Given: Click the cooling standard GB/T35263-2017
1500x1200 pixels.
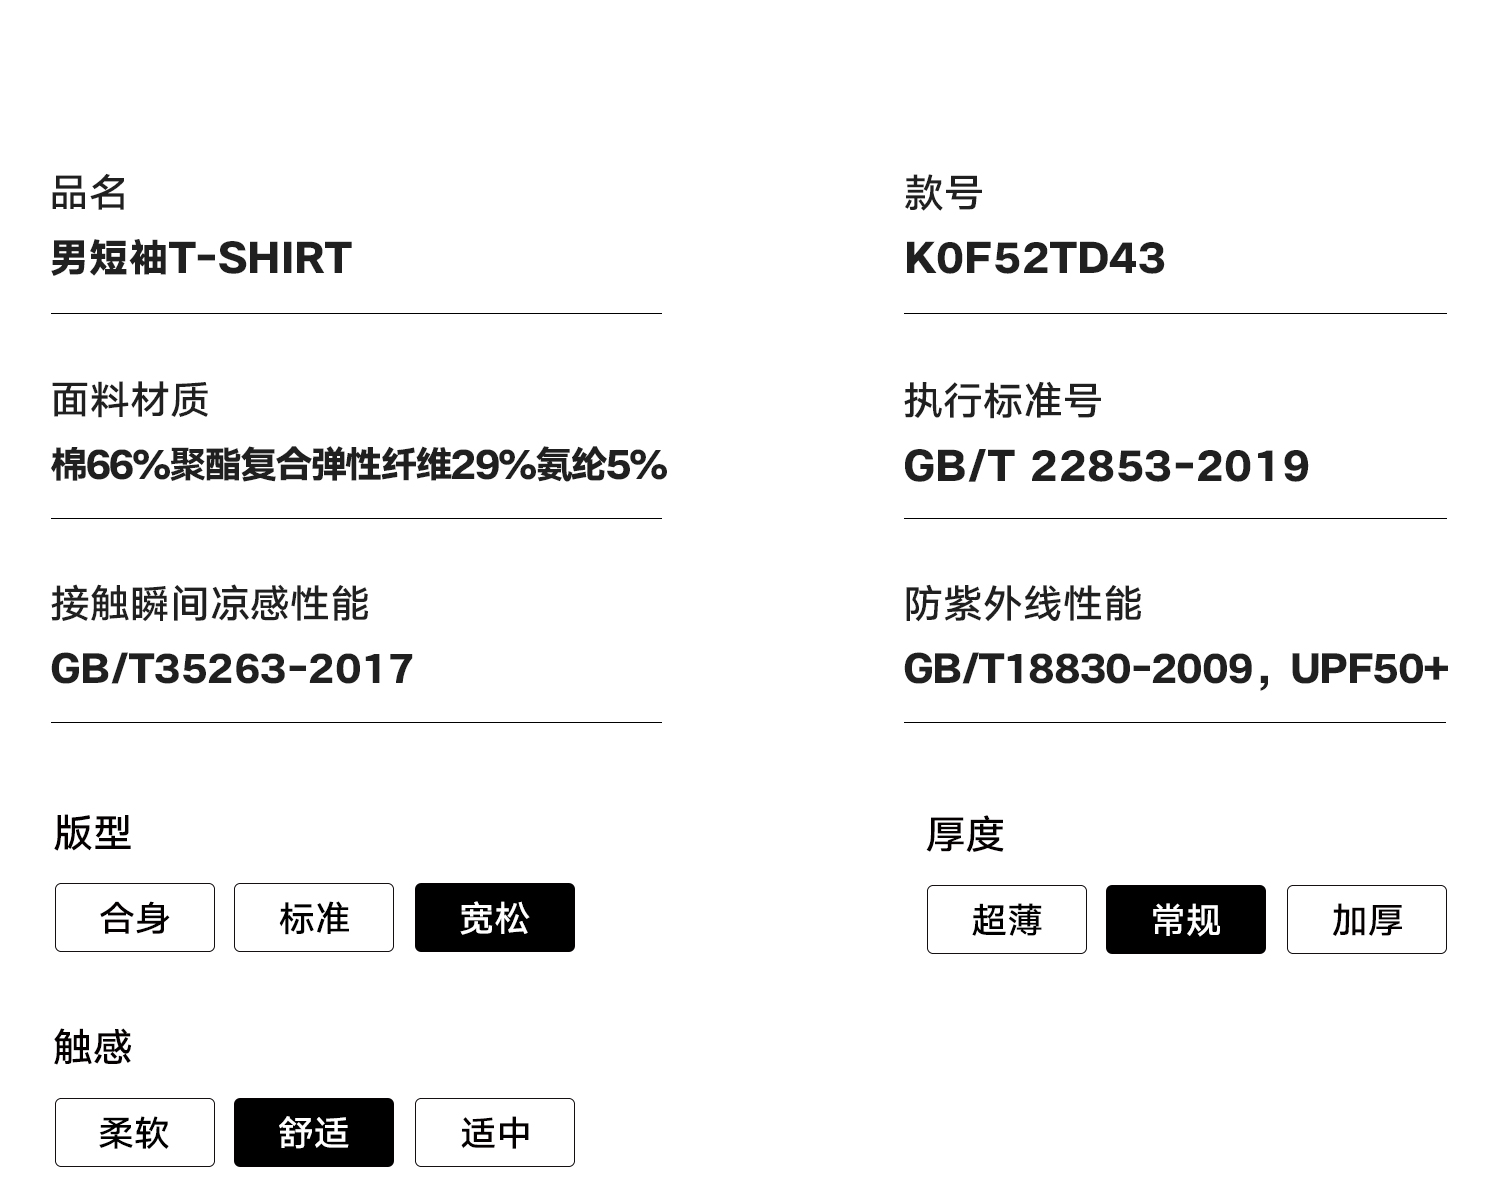Looking at the screenshot, I should pos(232,669).
